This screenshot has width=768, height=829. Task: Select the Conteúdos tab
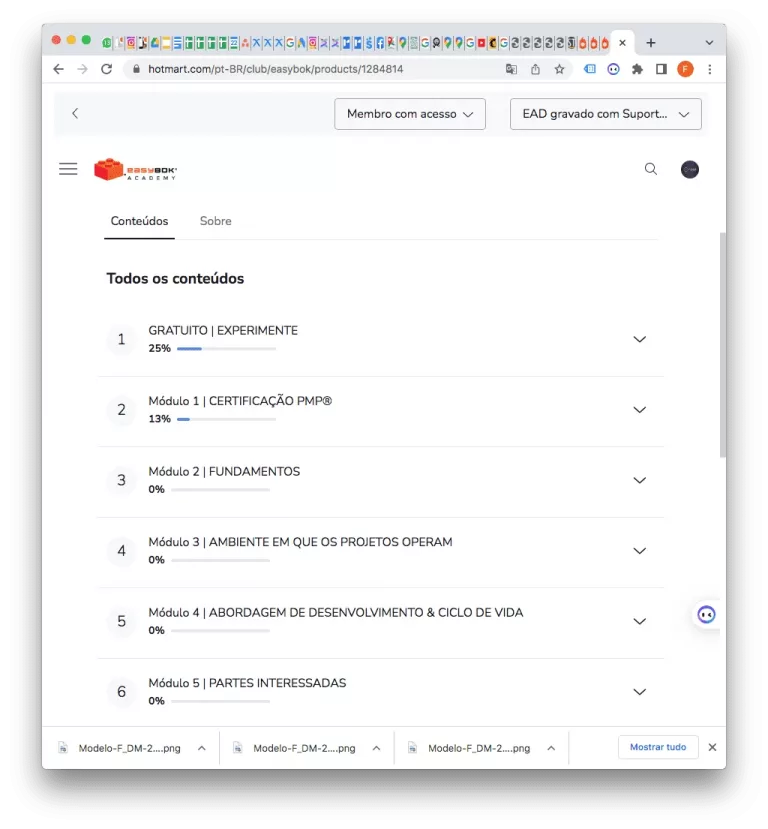click(139, 221)
